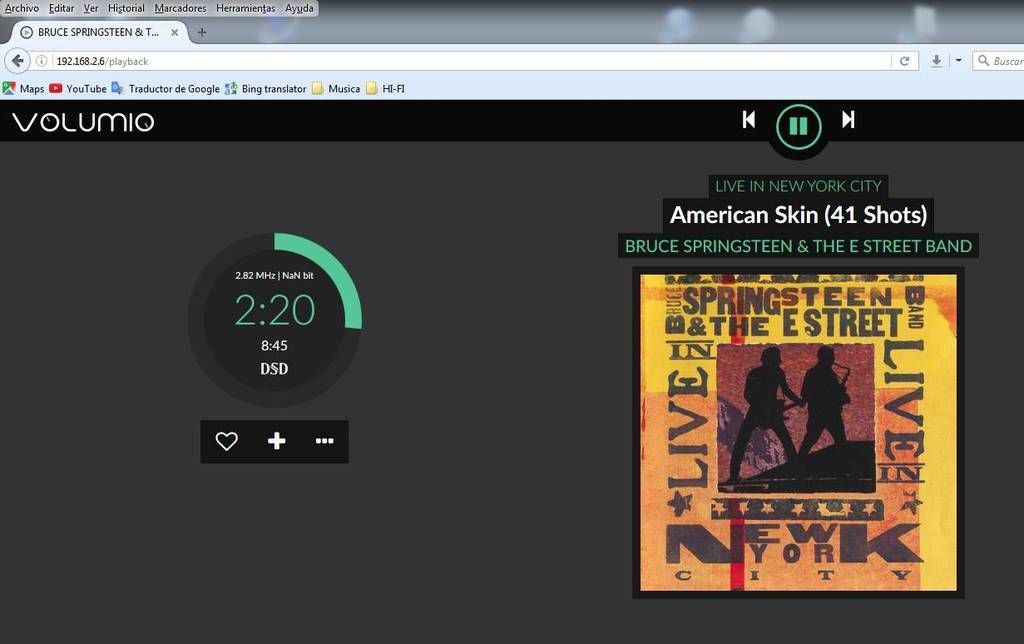The height and width of the screenshot is (644, 1024).
Task: Click the Buscar search field
Action: pyautogui.click(x=999, y=61)
